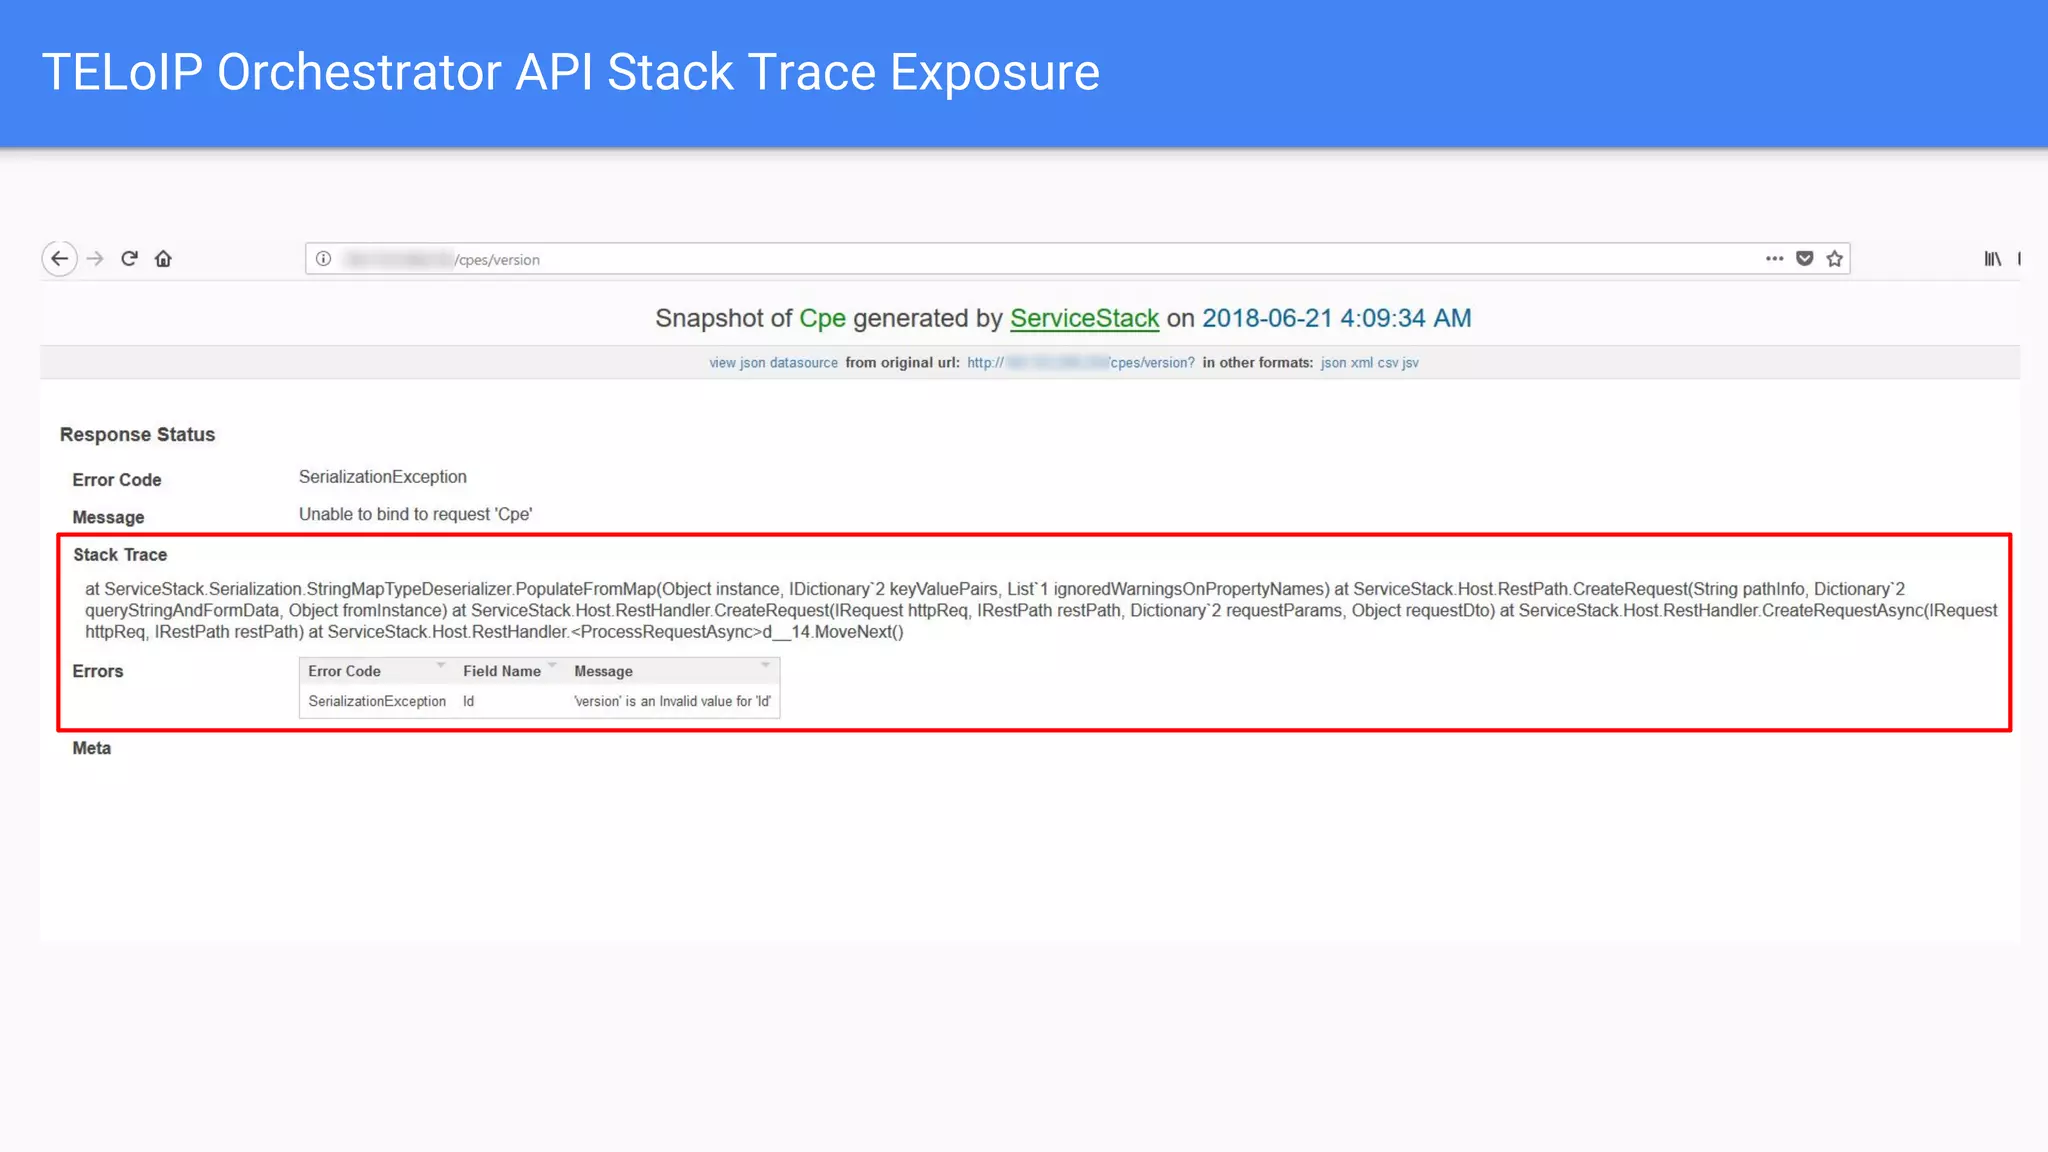Screen dimensions: 2048x1152
Task: Switch to jsv format
Action: point(1410,363)
